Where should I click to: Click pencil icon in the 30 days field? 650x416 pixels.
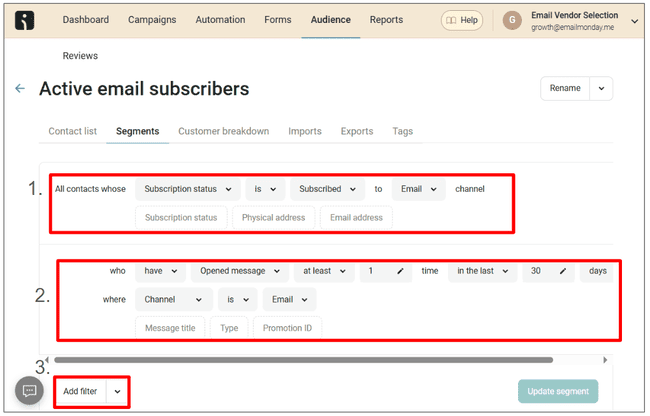562,271
